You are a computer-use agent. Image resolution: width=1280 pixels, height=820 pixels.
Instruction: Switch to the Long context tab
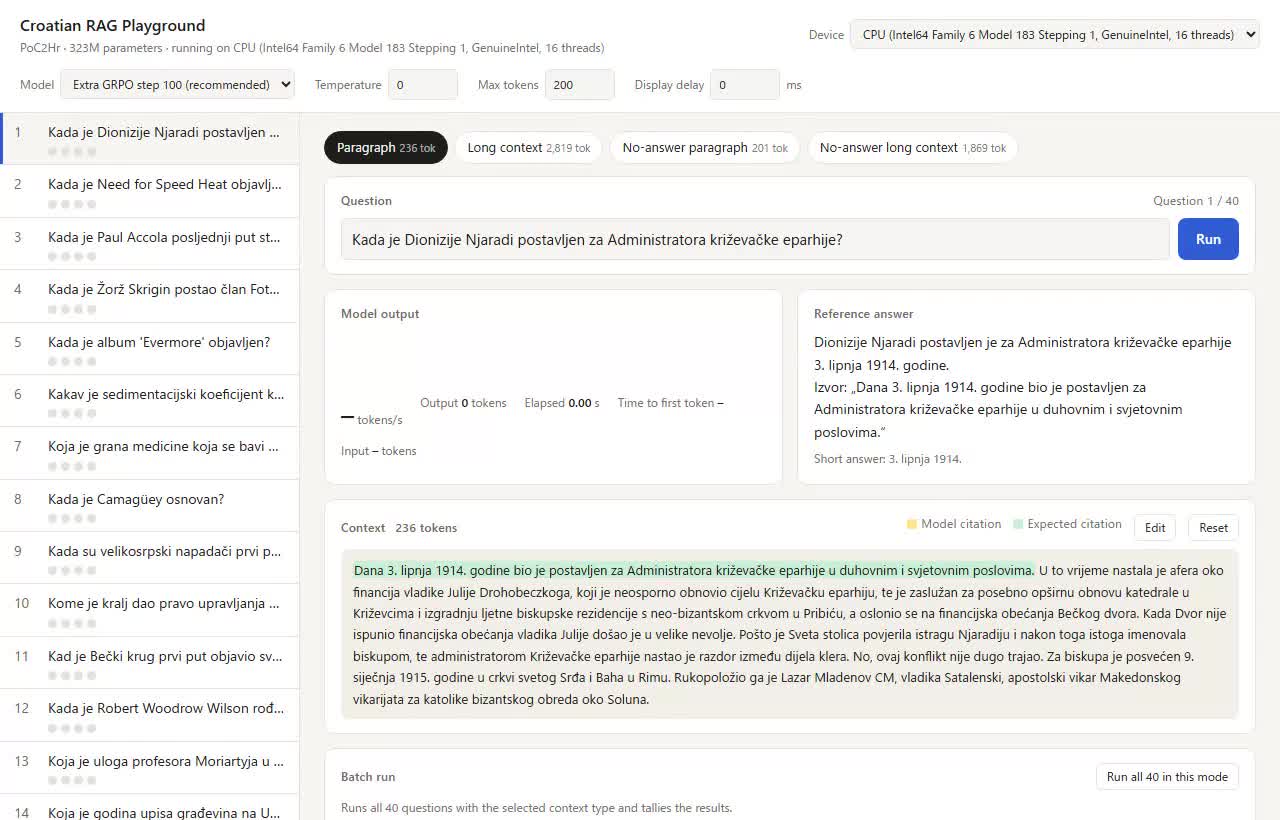coord(528,148)
